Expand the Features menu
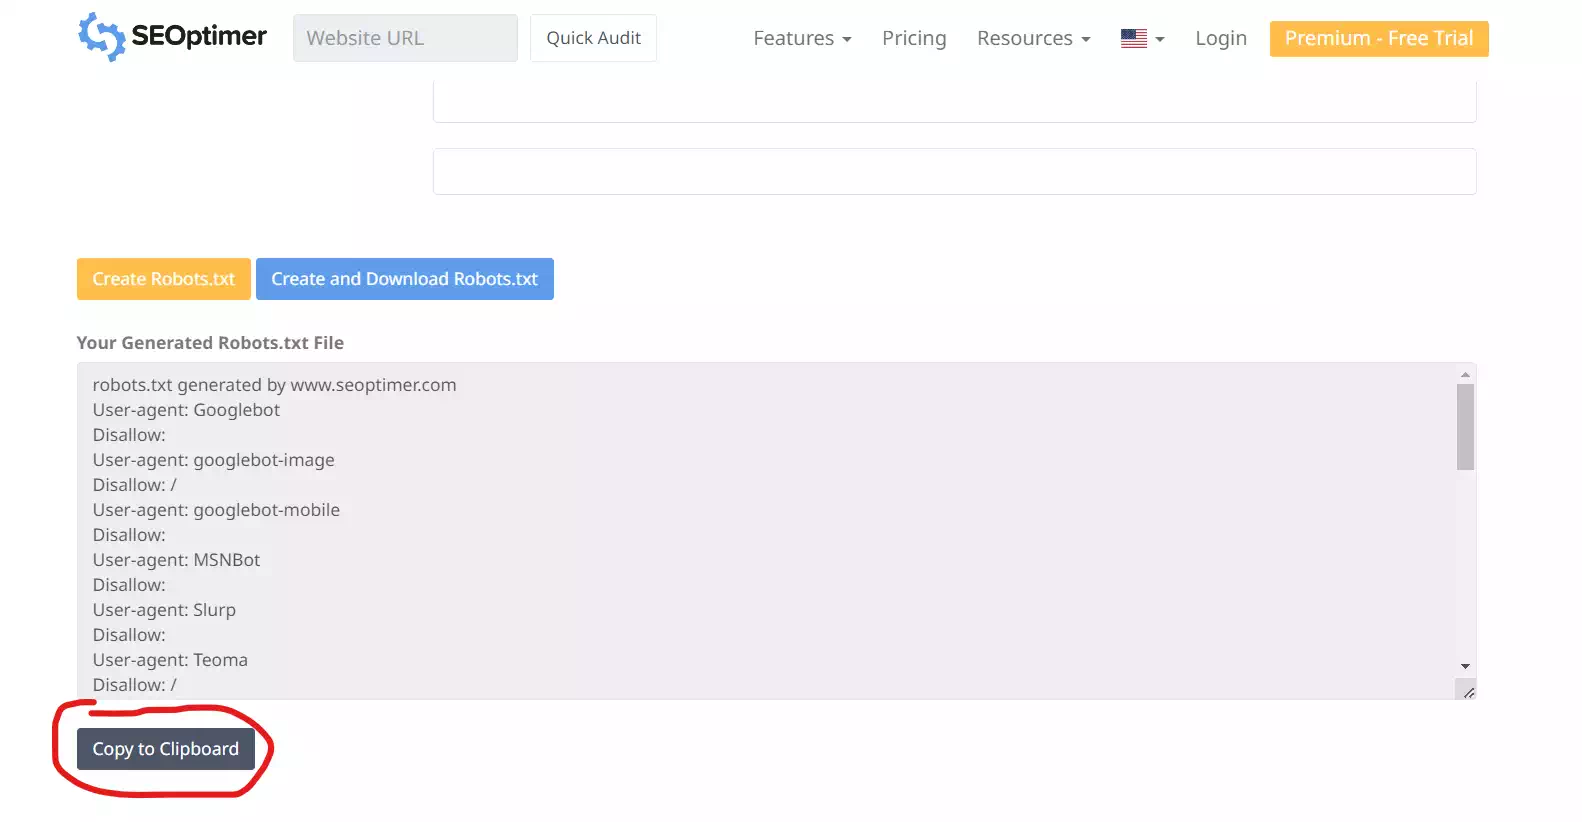1582x822 pixels. tap(802, 38)
